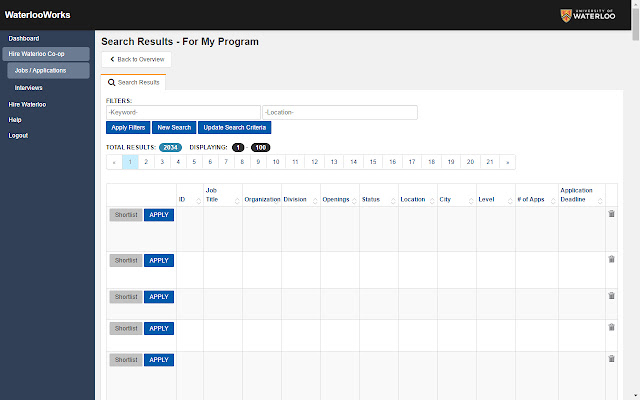Click the trash icon in the second job row
640x400 pixels.
coord(611,259)
